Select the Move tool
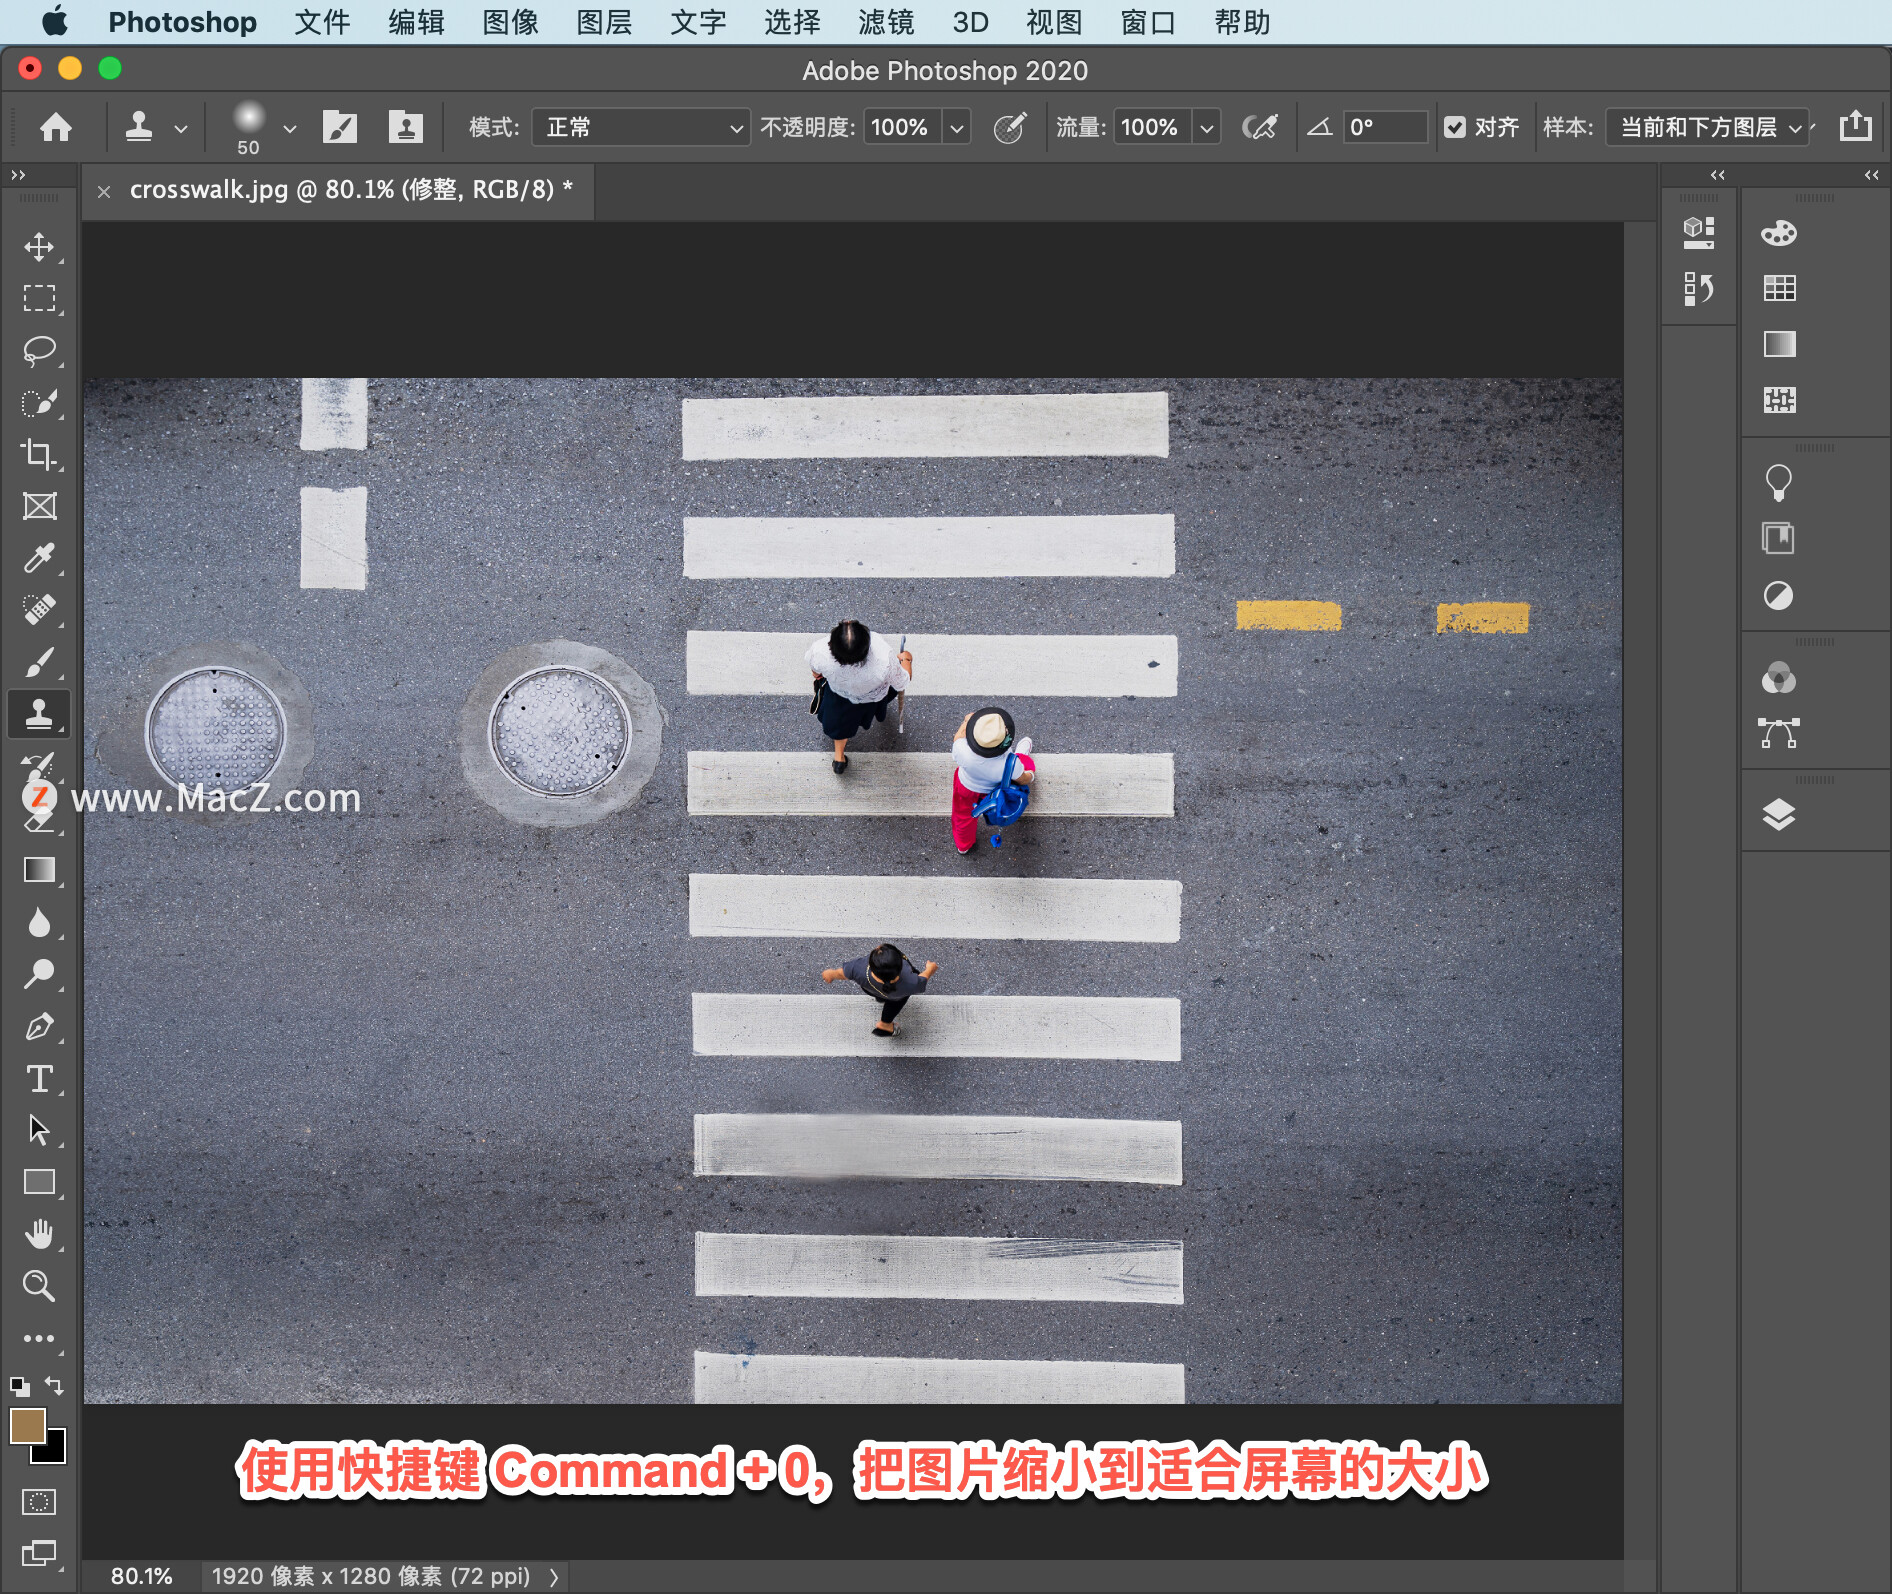This screenshot has height=1594, width=1892. coord(39,246)
